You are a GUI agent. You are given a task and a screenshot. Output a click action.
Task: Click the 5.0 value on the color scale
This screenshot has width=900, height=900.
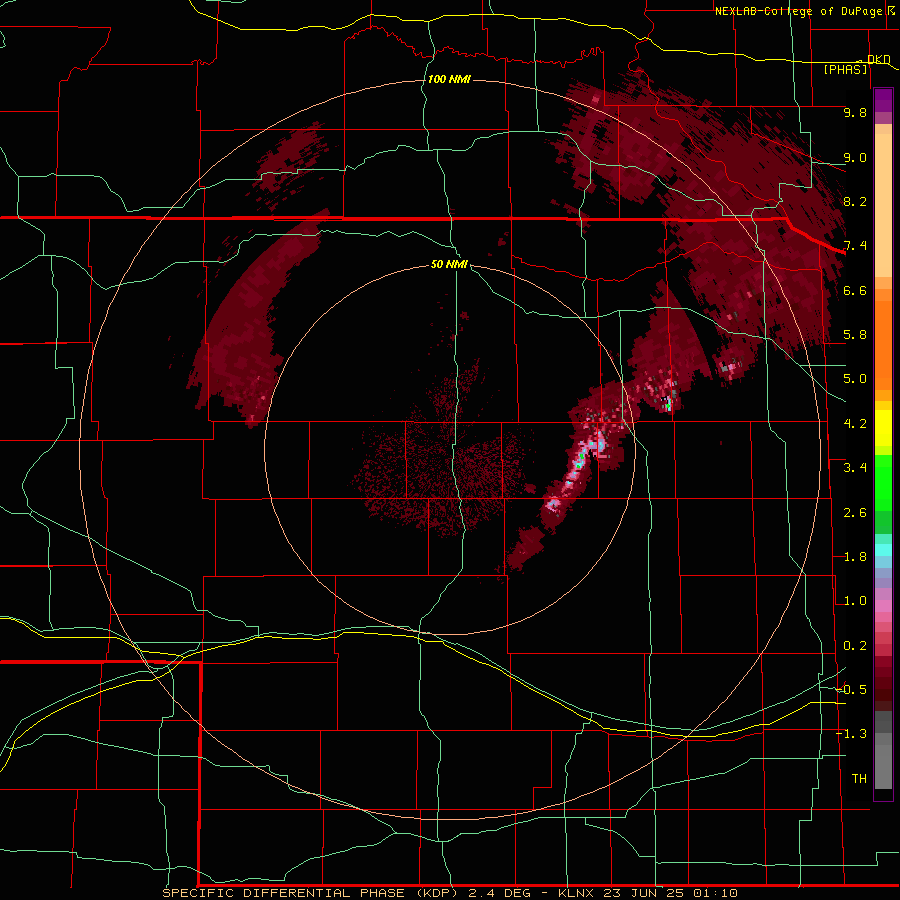tap(855, 379)
